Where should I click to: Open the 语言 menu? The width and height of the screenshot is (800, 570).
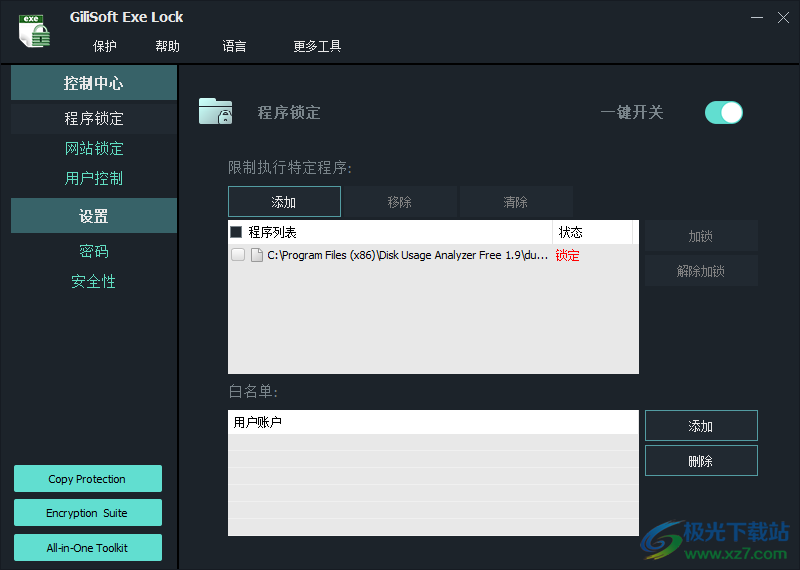tap(234, 46)
